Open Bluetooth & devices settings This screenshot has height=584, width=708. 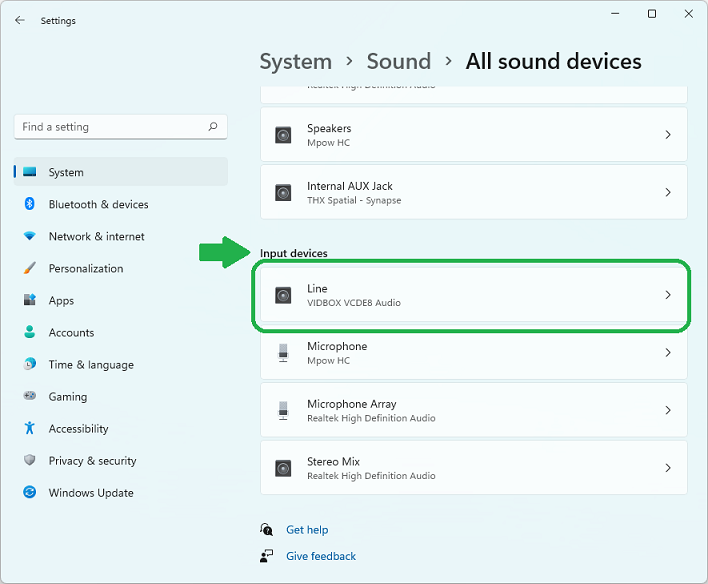click(x=121, y=204)
